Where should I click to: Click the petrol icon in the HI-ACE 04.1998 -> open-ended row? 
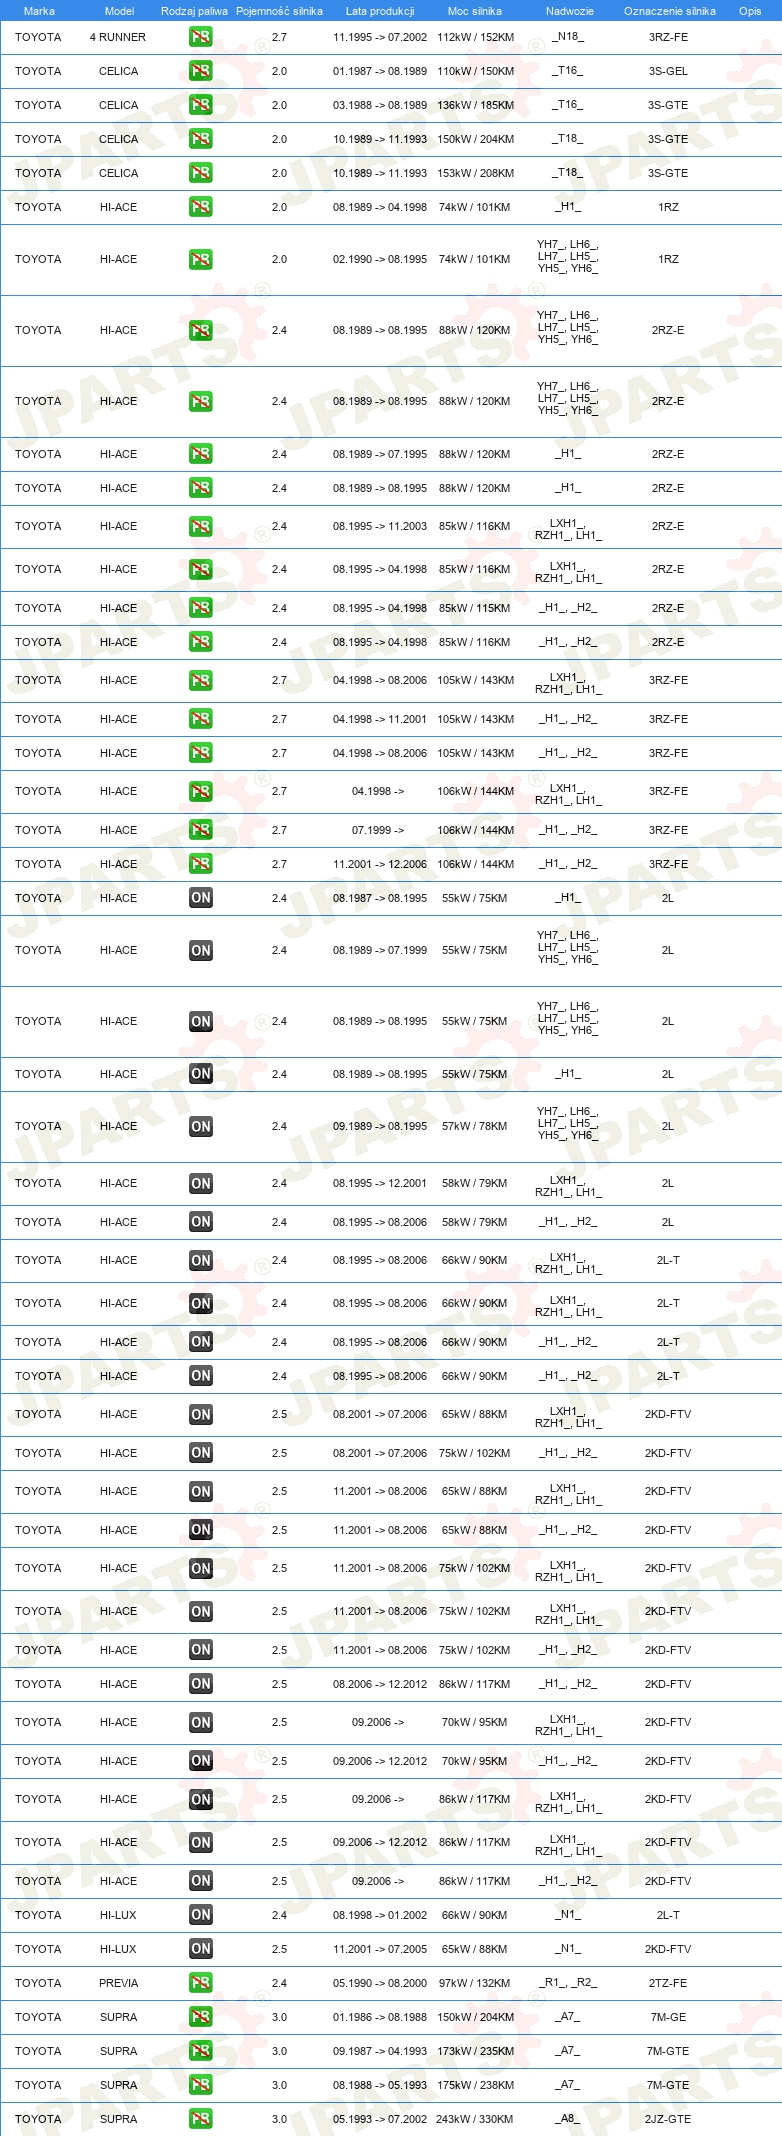pyautogui.click(x=201, y=791)
